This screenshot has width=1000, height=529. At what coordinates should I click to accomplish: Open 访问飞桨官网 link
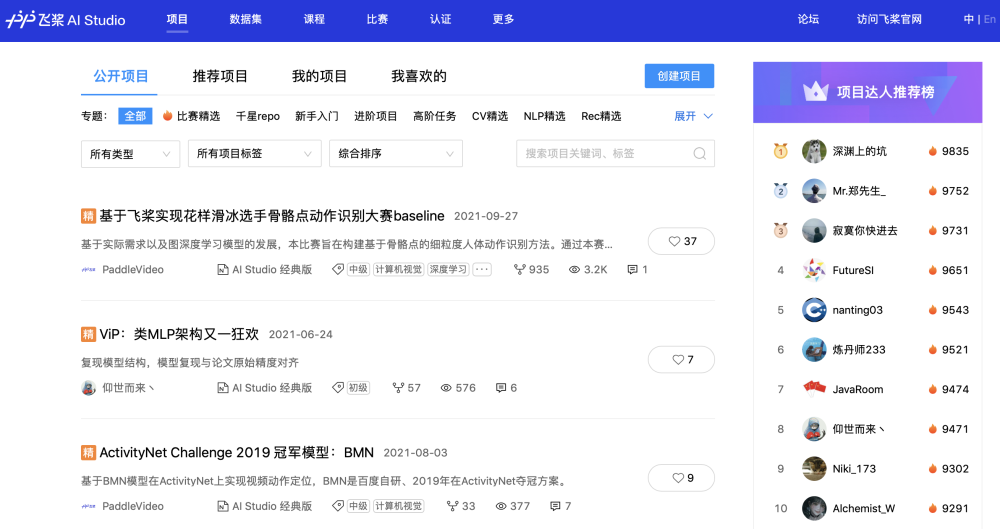(889, 19)
